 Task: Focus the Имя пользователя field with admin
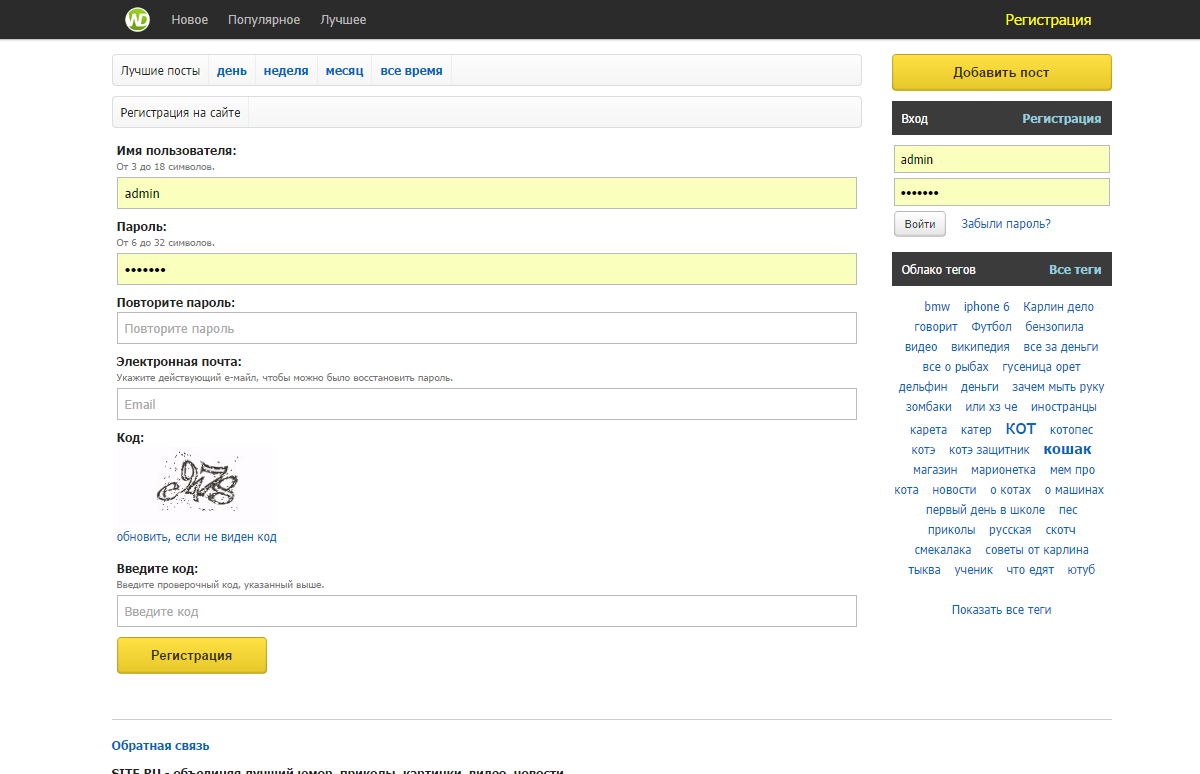click(x=487, y=193)
